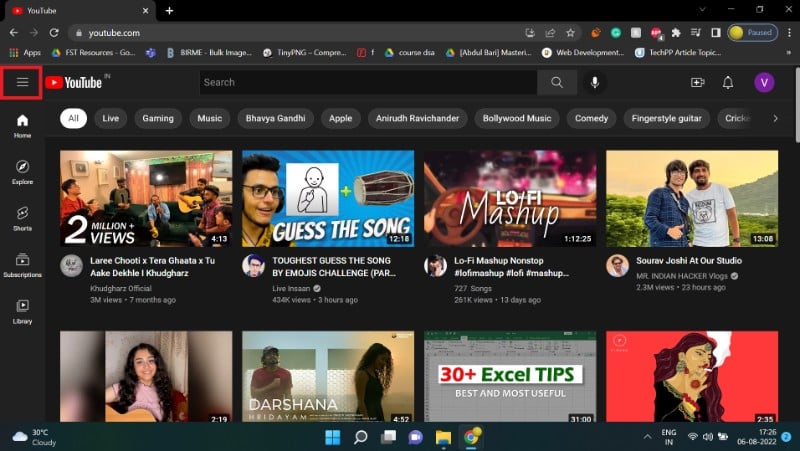
Task: Bookmark this page with star icon
Action: coord(570,33)
